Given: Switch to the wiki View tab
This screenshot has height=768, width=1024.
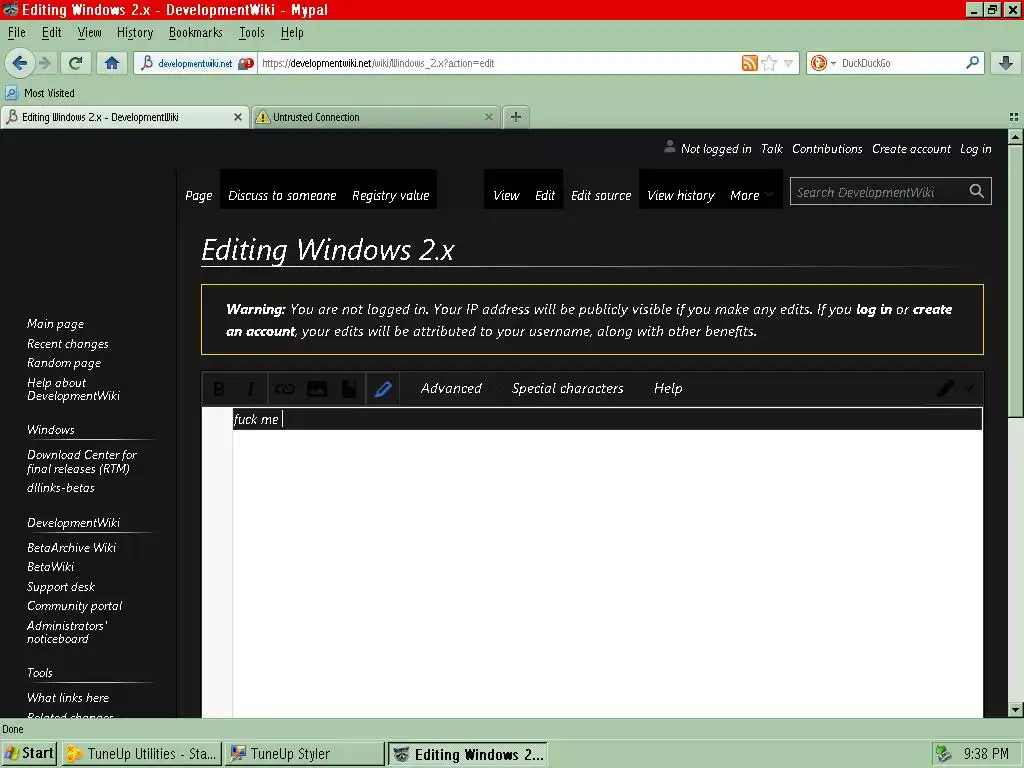Looking at the screenshot, I should coord(506,195).
